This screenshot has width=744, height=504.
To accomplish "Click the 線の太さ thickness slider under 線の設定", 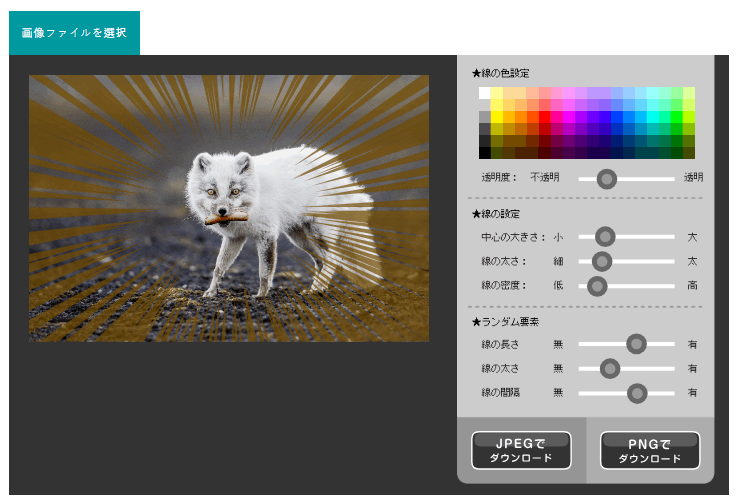I will 602,261.
